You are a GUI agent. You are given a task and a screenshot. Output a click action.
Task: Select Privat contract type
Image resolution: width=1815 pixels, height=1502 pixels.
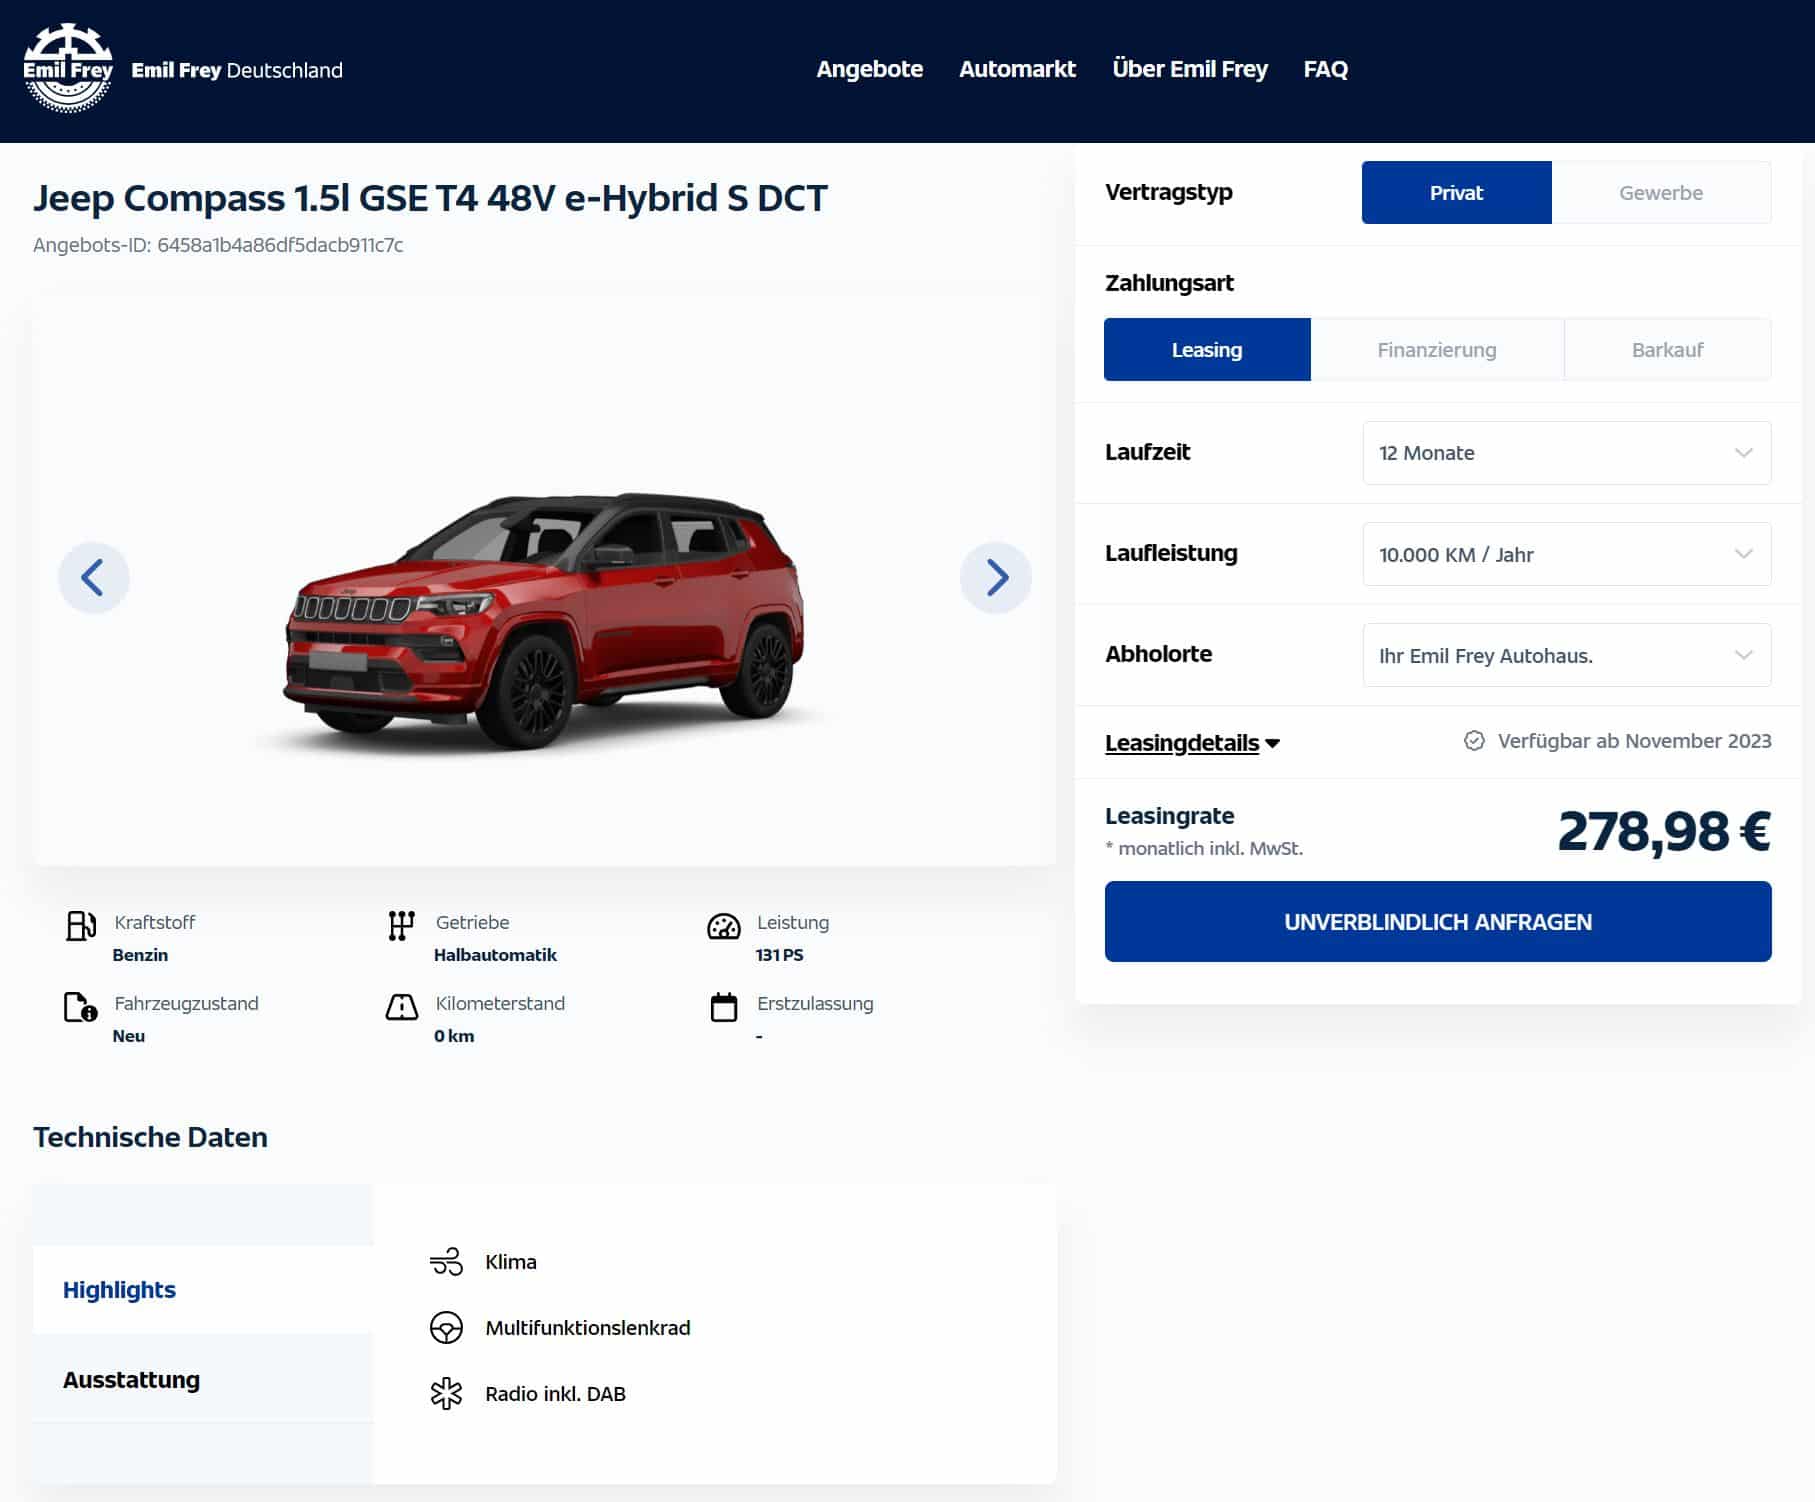click(1456, 192)
